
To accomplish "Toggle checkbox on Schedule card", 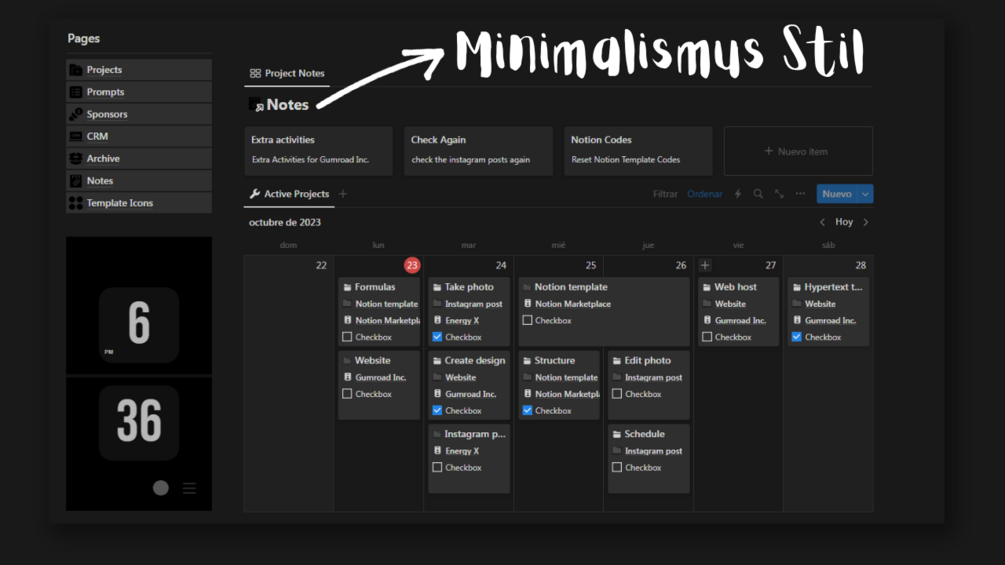I will [x=617, y=468].
